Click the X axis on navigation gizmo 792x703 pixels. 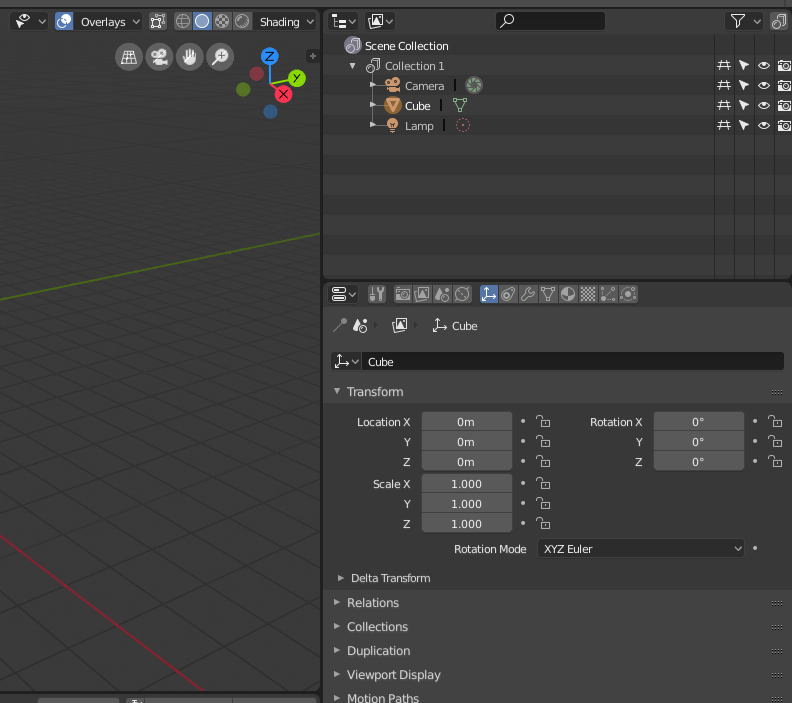tap(283, 94)
